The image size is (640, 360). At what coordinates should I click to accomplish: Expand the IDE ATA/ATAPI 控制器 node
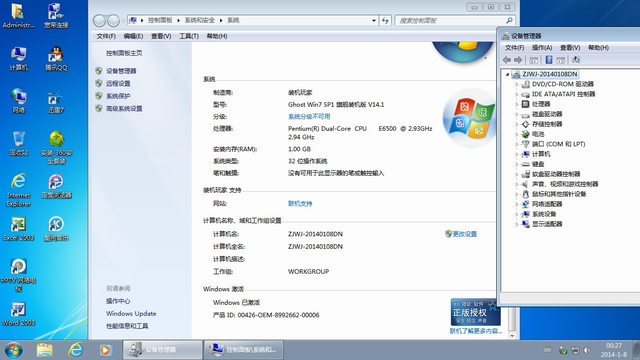(516, 94)
